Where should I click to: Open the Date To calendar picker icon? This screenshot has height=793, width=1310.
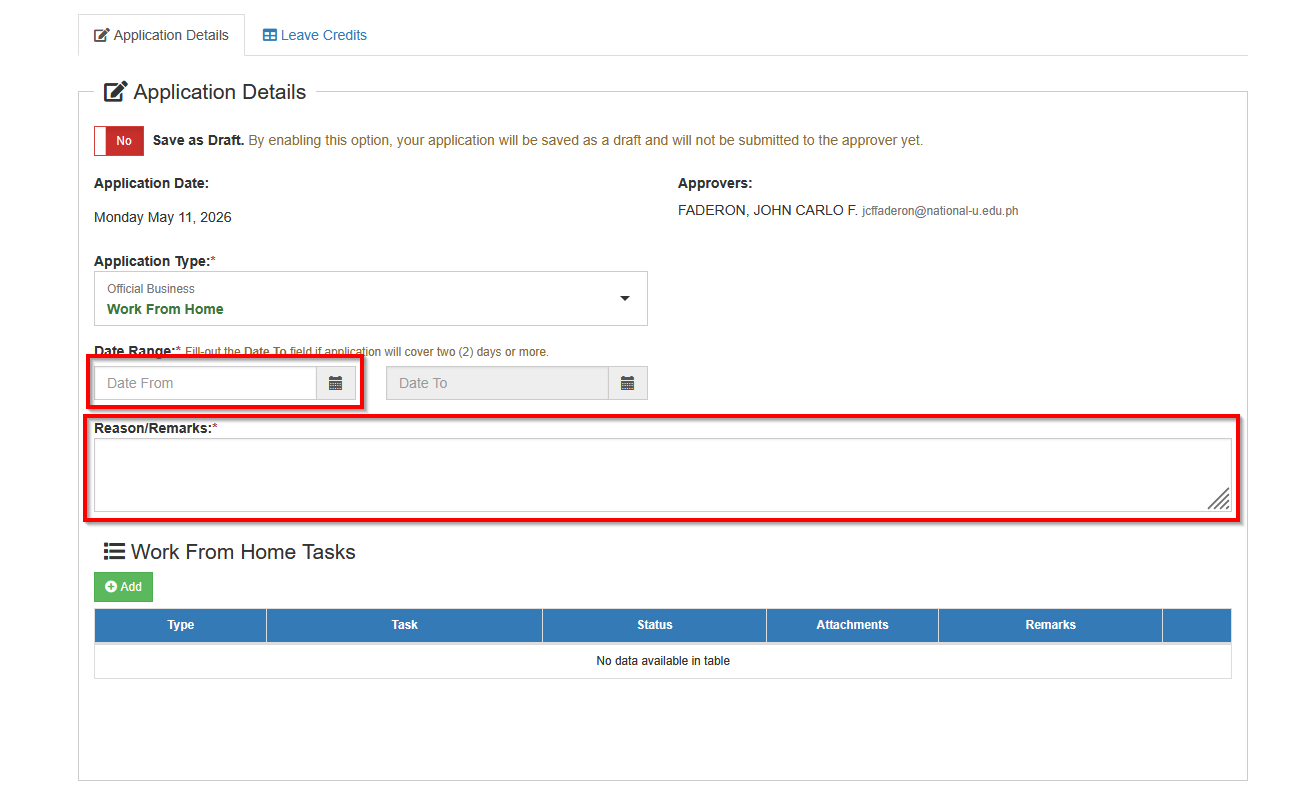click(x=628, y=383)
